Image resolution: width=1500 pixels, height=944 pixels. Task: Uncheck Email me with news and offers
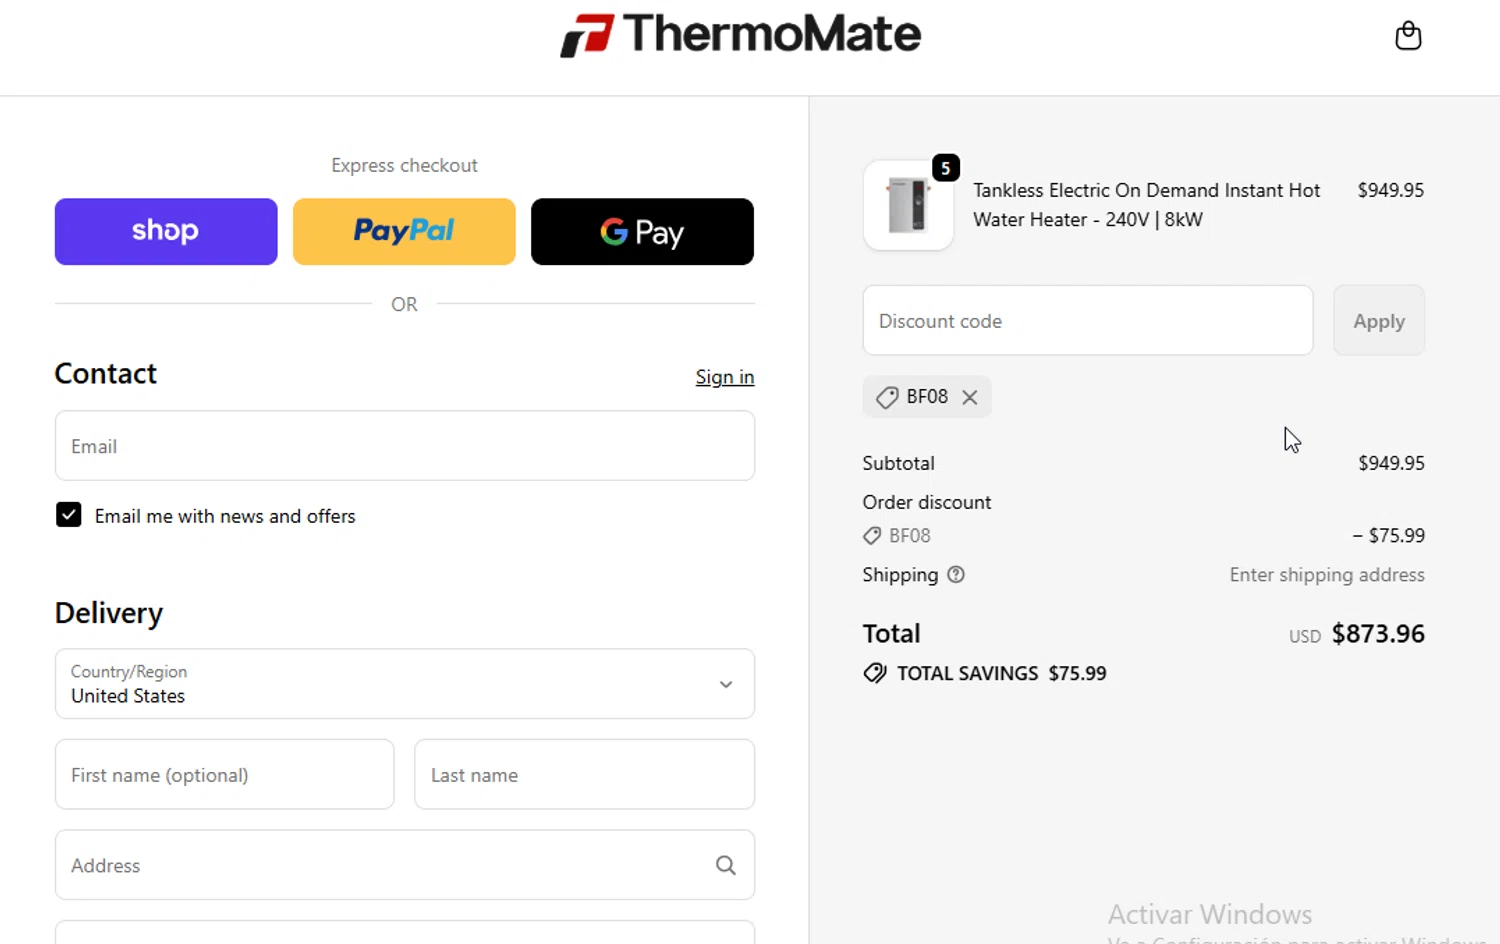click(x=69, y=515)
